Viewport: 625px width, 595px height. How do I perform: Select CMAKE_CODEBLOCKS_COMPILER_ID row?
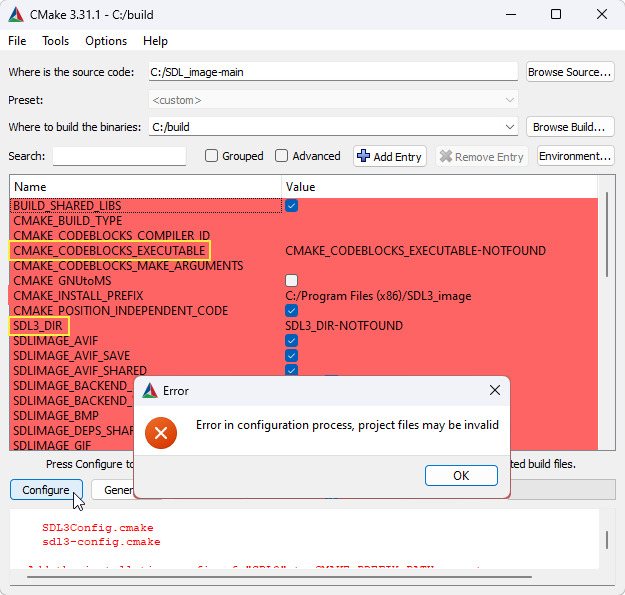[x=304, y=236]
